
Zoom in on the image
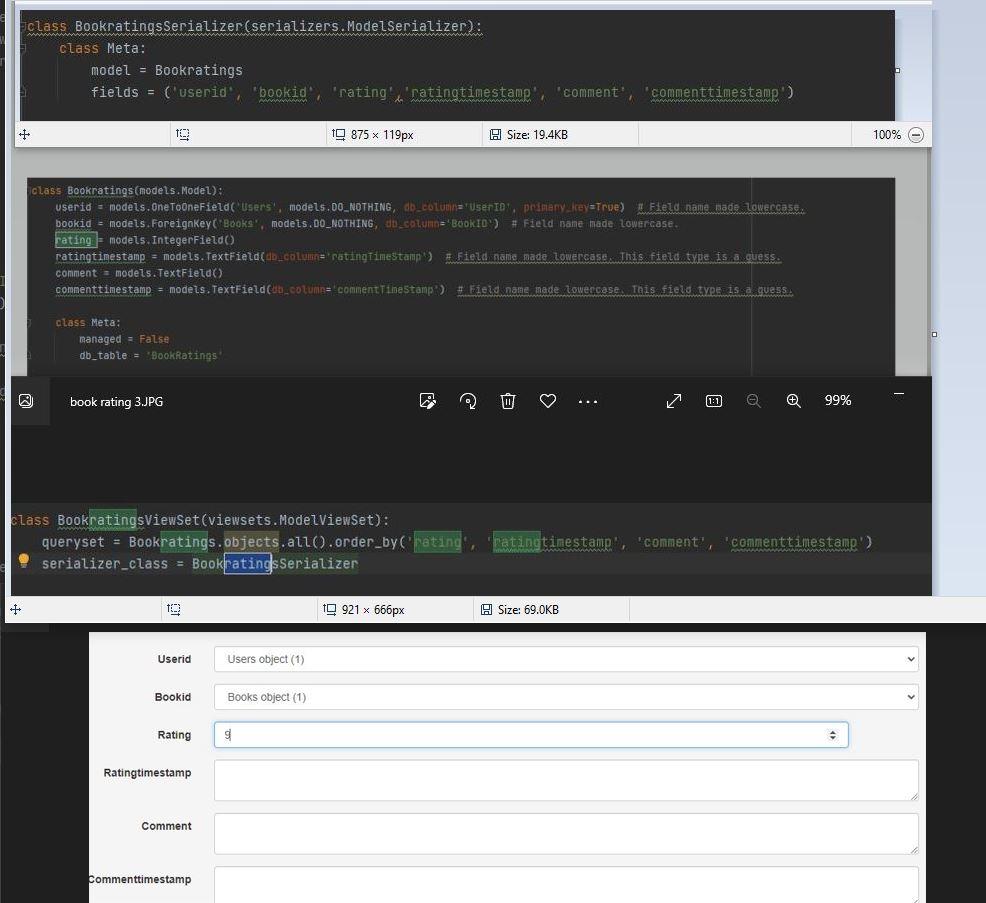(x=794, y=401)
